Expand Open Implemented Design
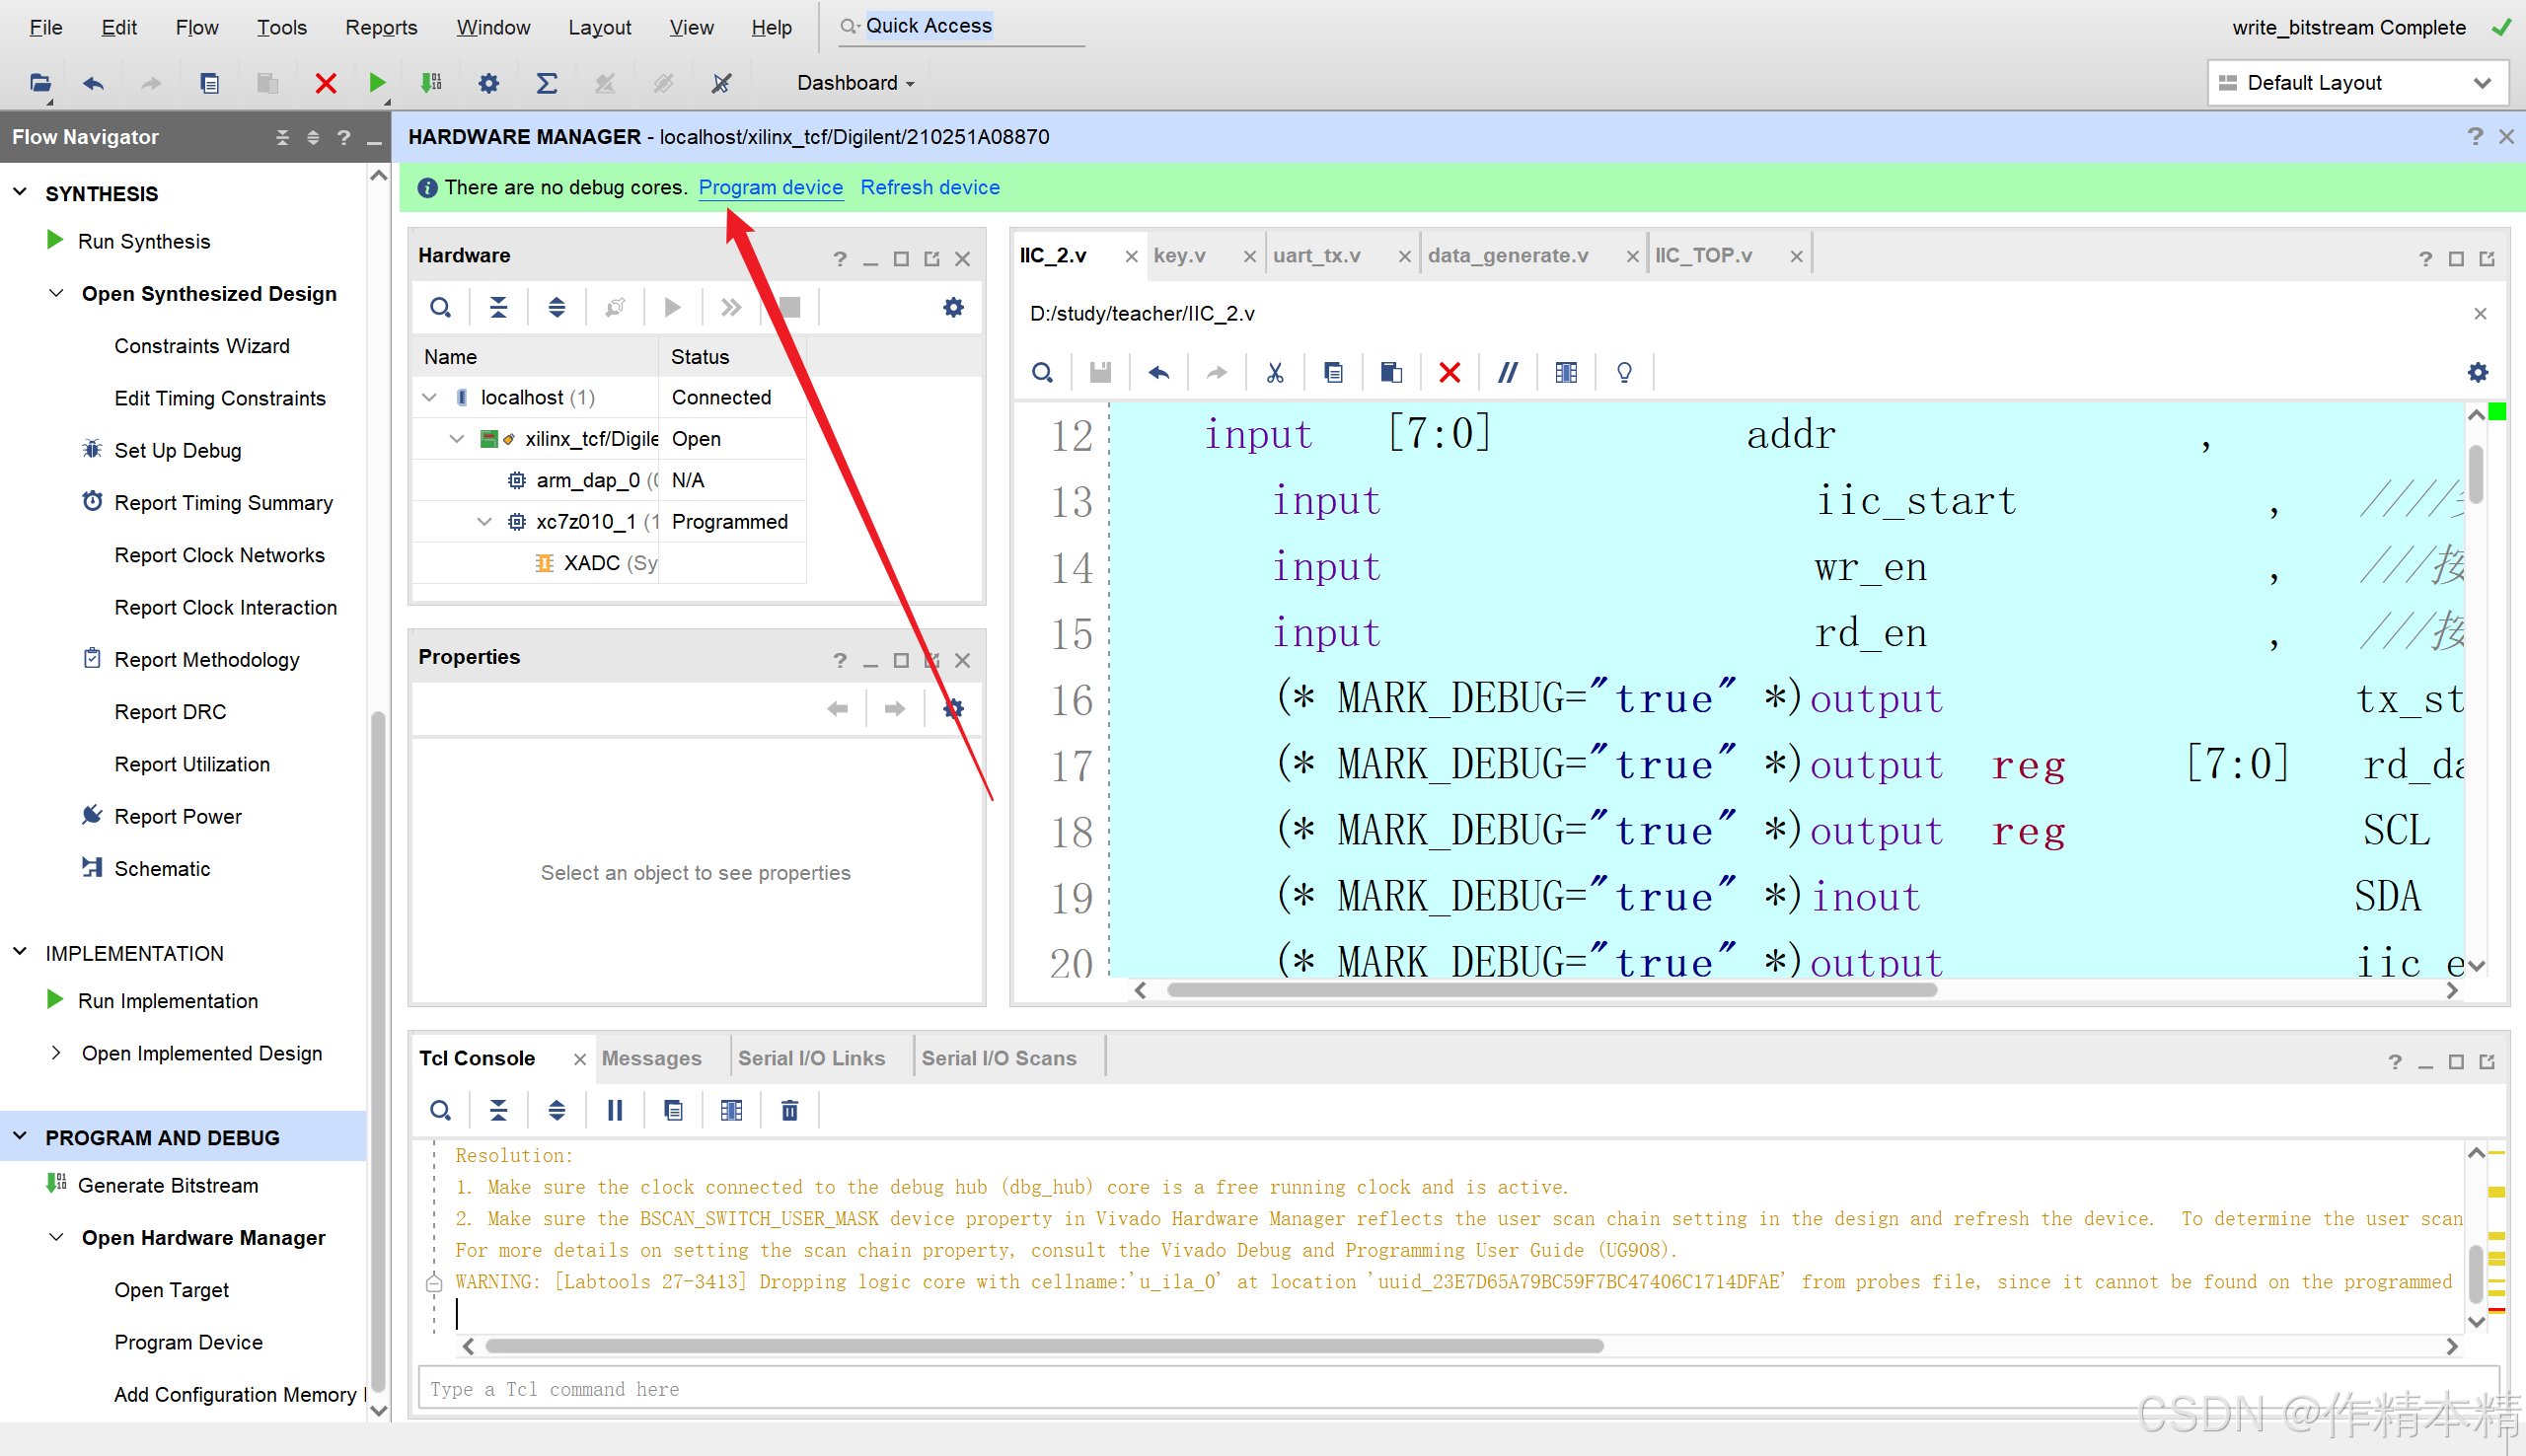Image resolution: width=2526 pixels, height=1456 pixels. pyautogui.click(x=56, y=1053)
